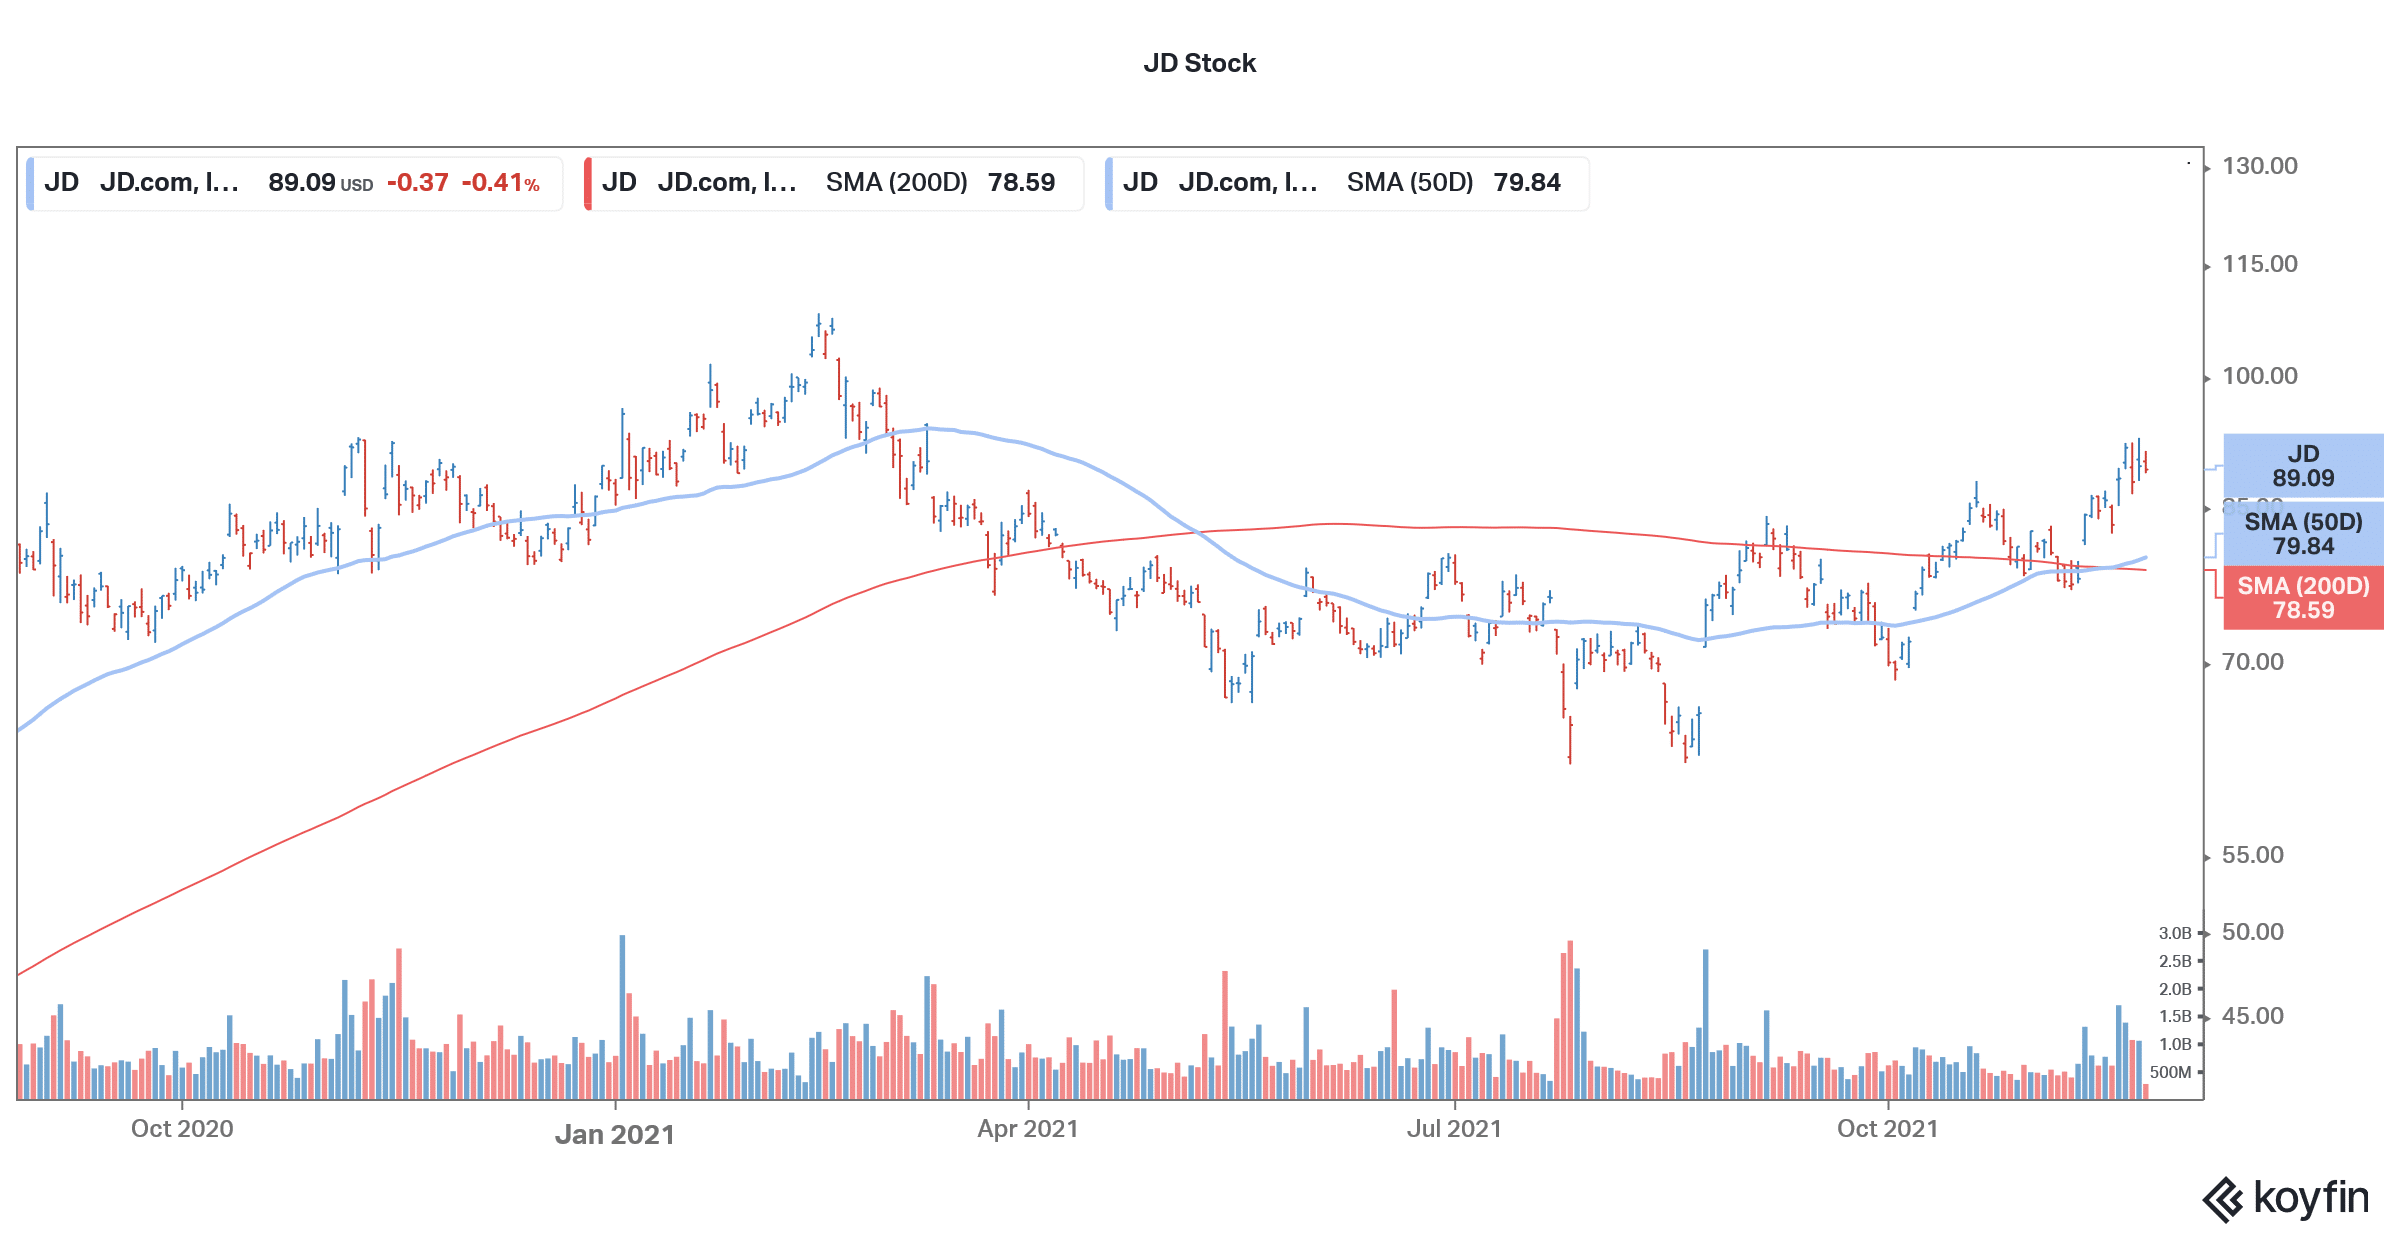Viewport: 2400px width, 1240px height.
Task: Click the koyfin logo
Action: click(2286, 1198)
